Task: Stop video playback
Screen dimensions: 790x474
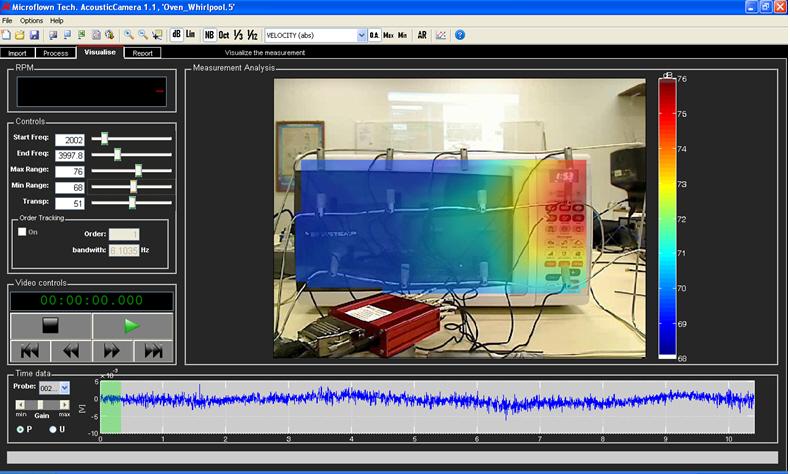Action: click(51, 326)
